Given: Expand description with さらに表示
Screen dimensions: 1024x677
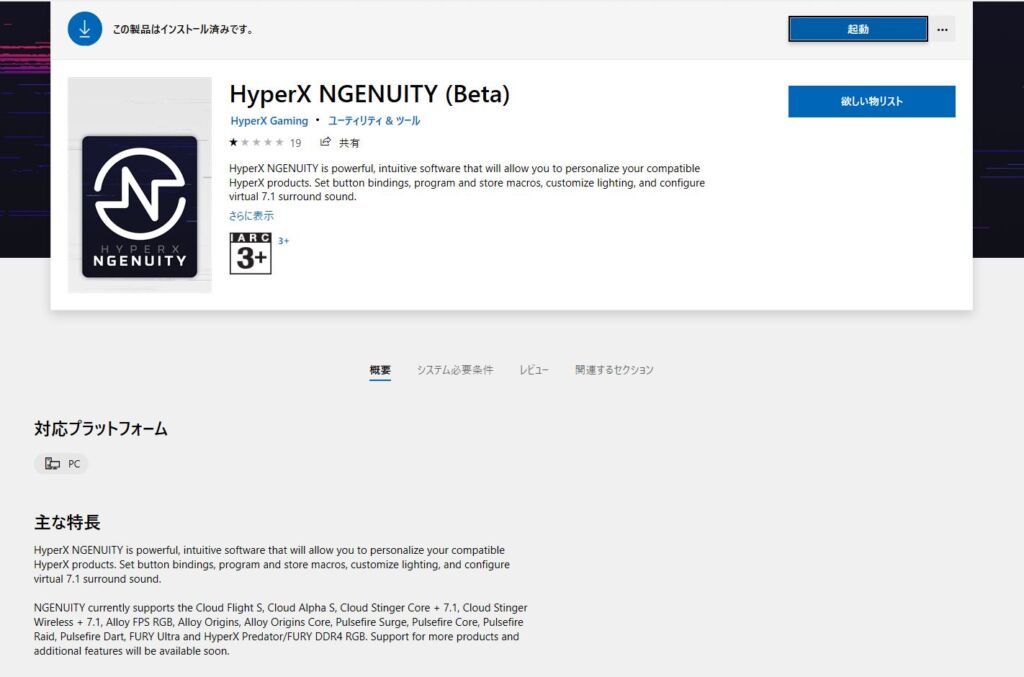Looking at the screenshot, I should [x=251, y=215].
